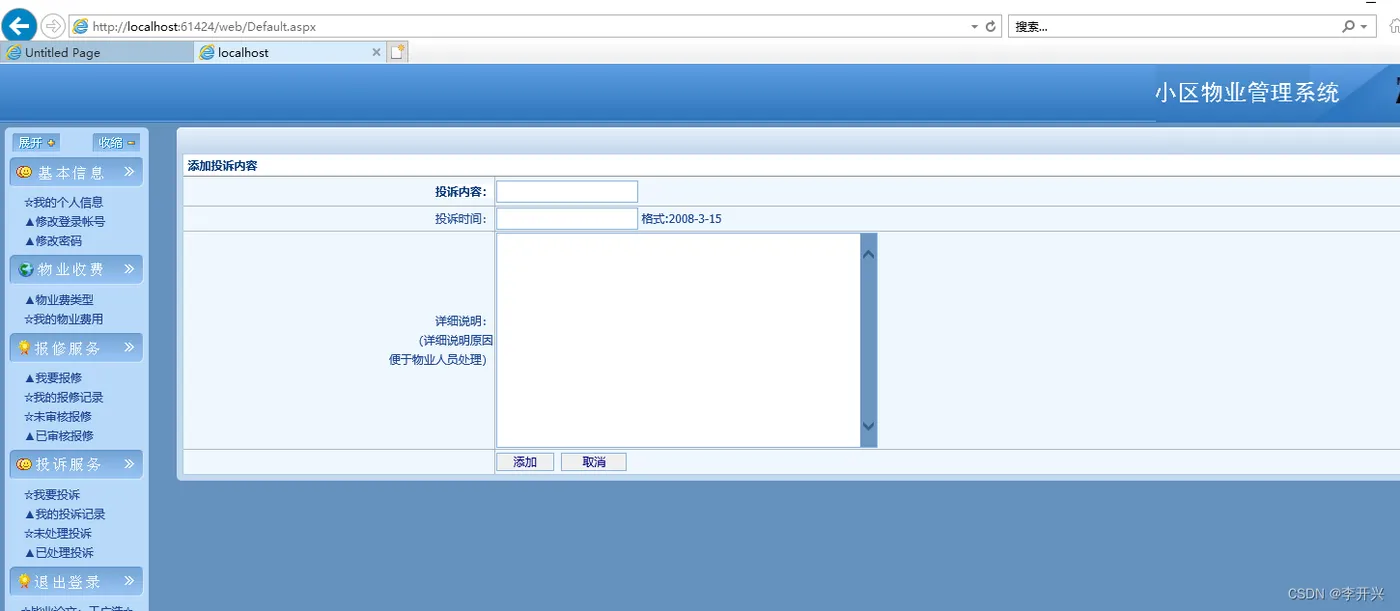Click the search magnifier icon
Image resolution: width=1400 pixels, height=611 pixels.
(1349, 27)
